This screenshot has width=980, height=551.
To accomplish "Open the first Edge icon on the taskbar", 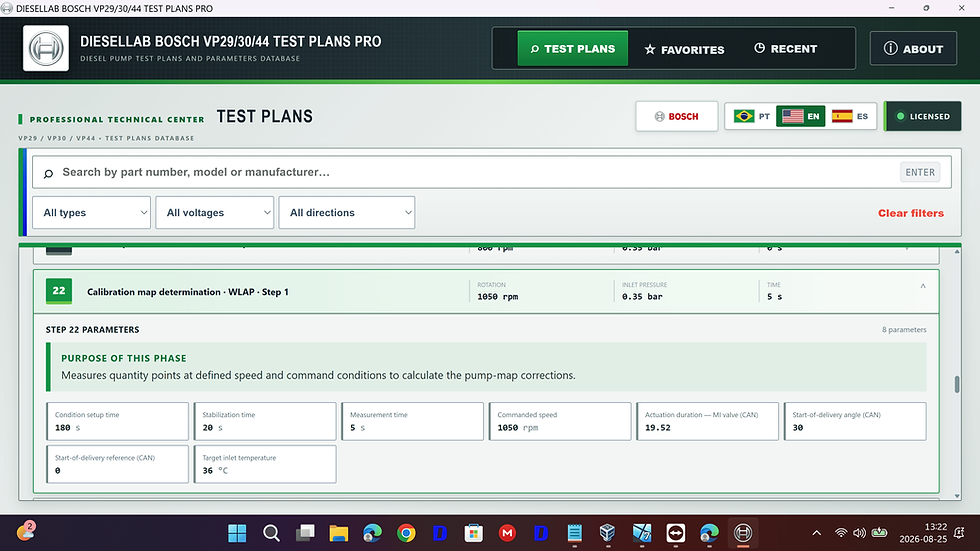I will click(372, 533).
